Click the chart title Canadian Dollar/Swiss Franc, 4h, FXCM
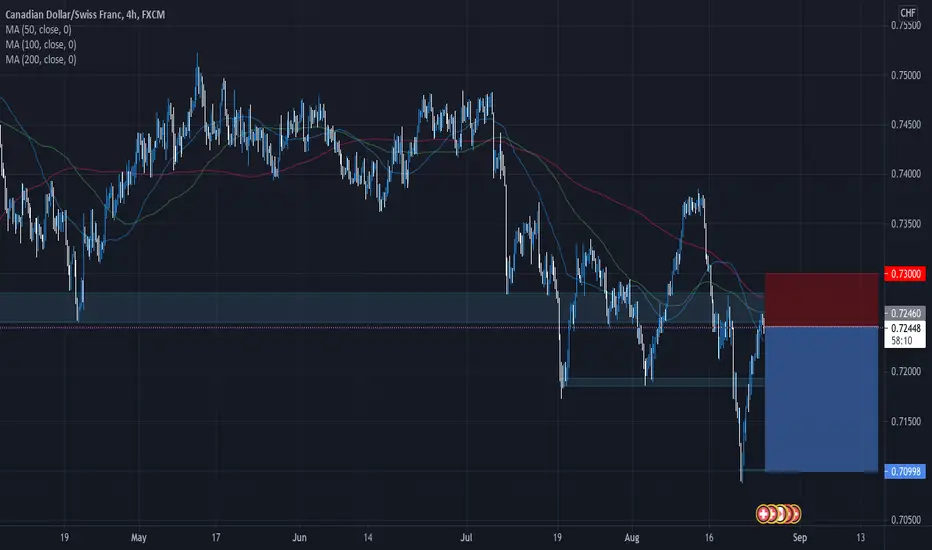Image resolution: width=932 pixels, height=550 pixels. tap(86, 14)
